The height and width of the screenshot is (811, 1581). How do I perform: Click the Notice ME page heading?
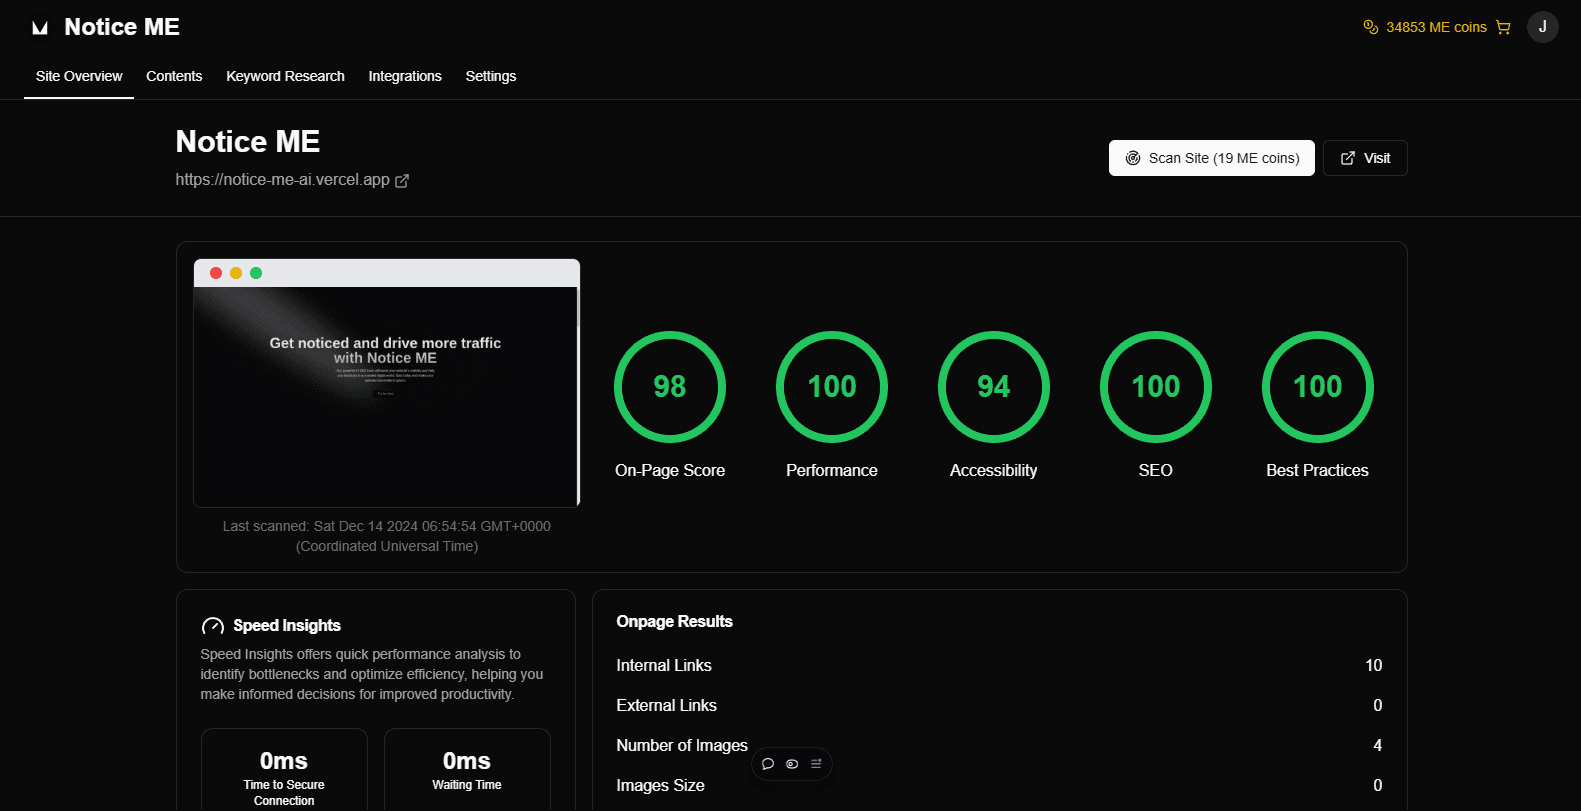coord(248,142)
